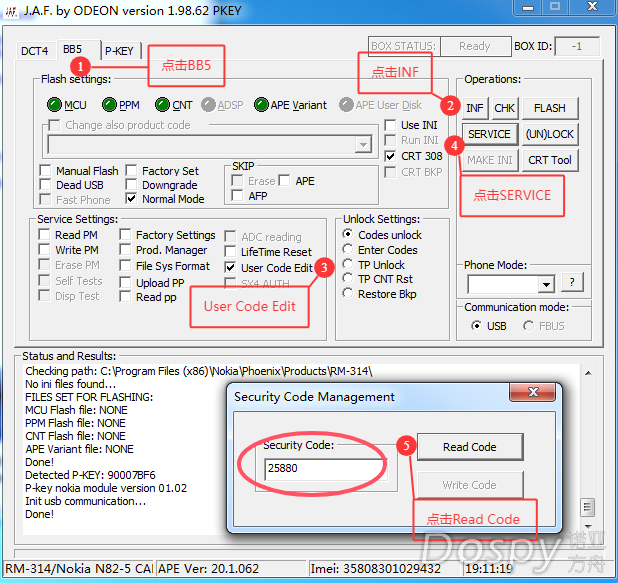
Task: Select Restore Bkp radio option
Action: pyautogui.click(x=348, y=293)
